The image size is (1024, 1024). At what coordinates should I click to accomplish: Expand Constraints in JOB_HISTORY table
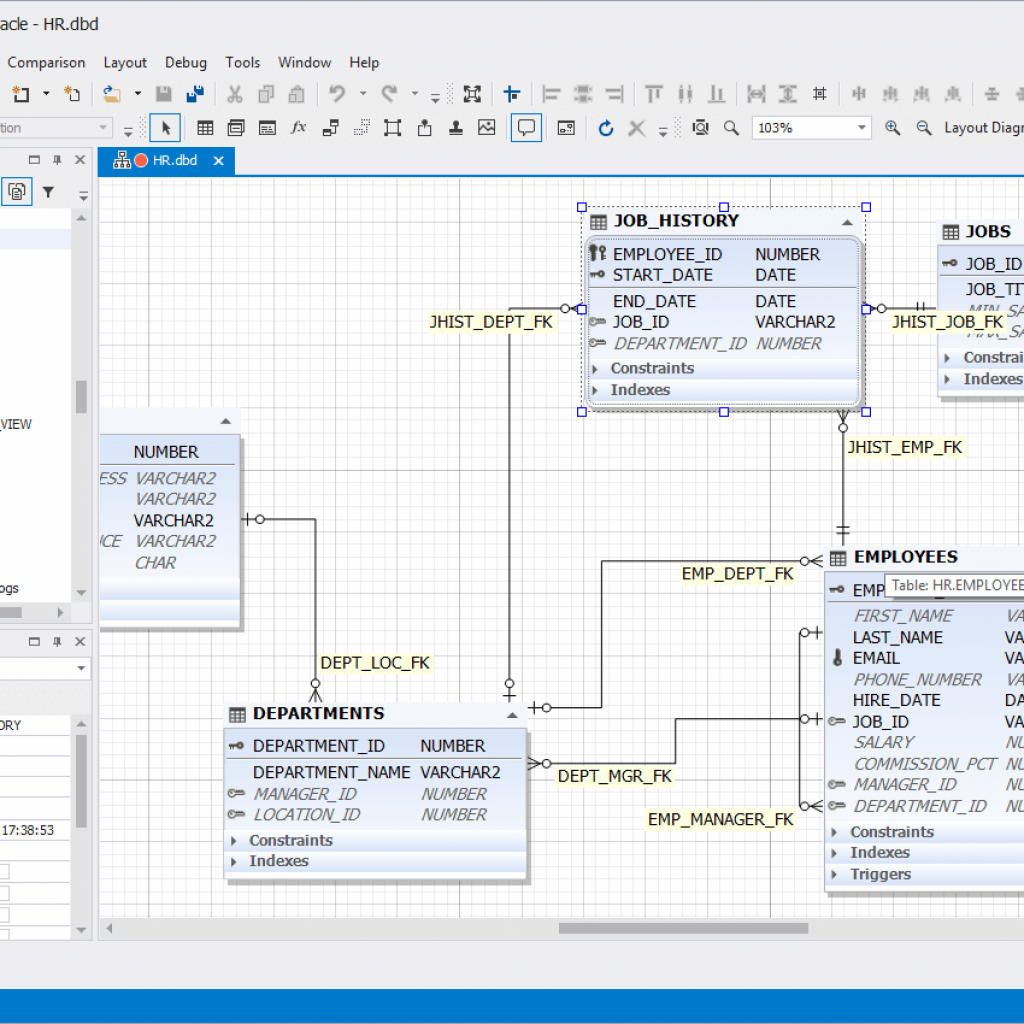pyautogui.click(x=595, y=369)
